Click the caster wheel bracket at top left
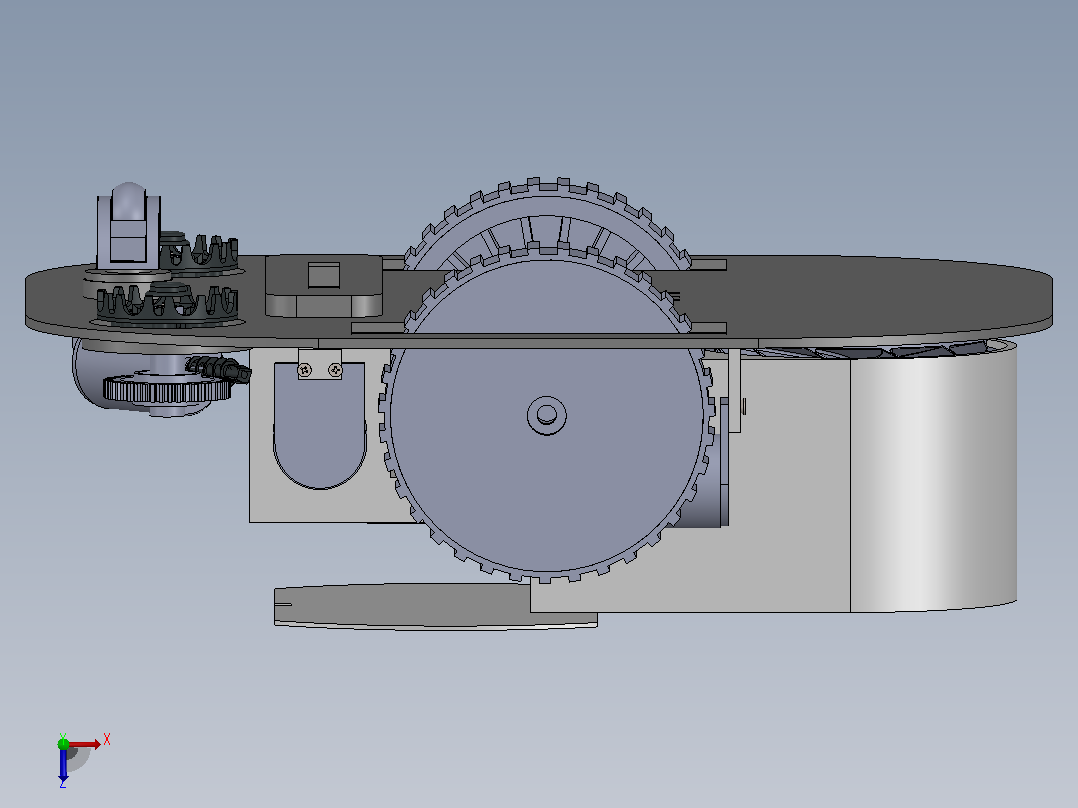 tap(129, 225)
